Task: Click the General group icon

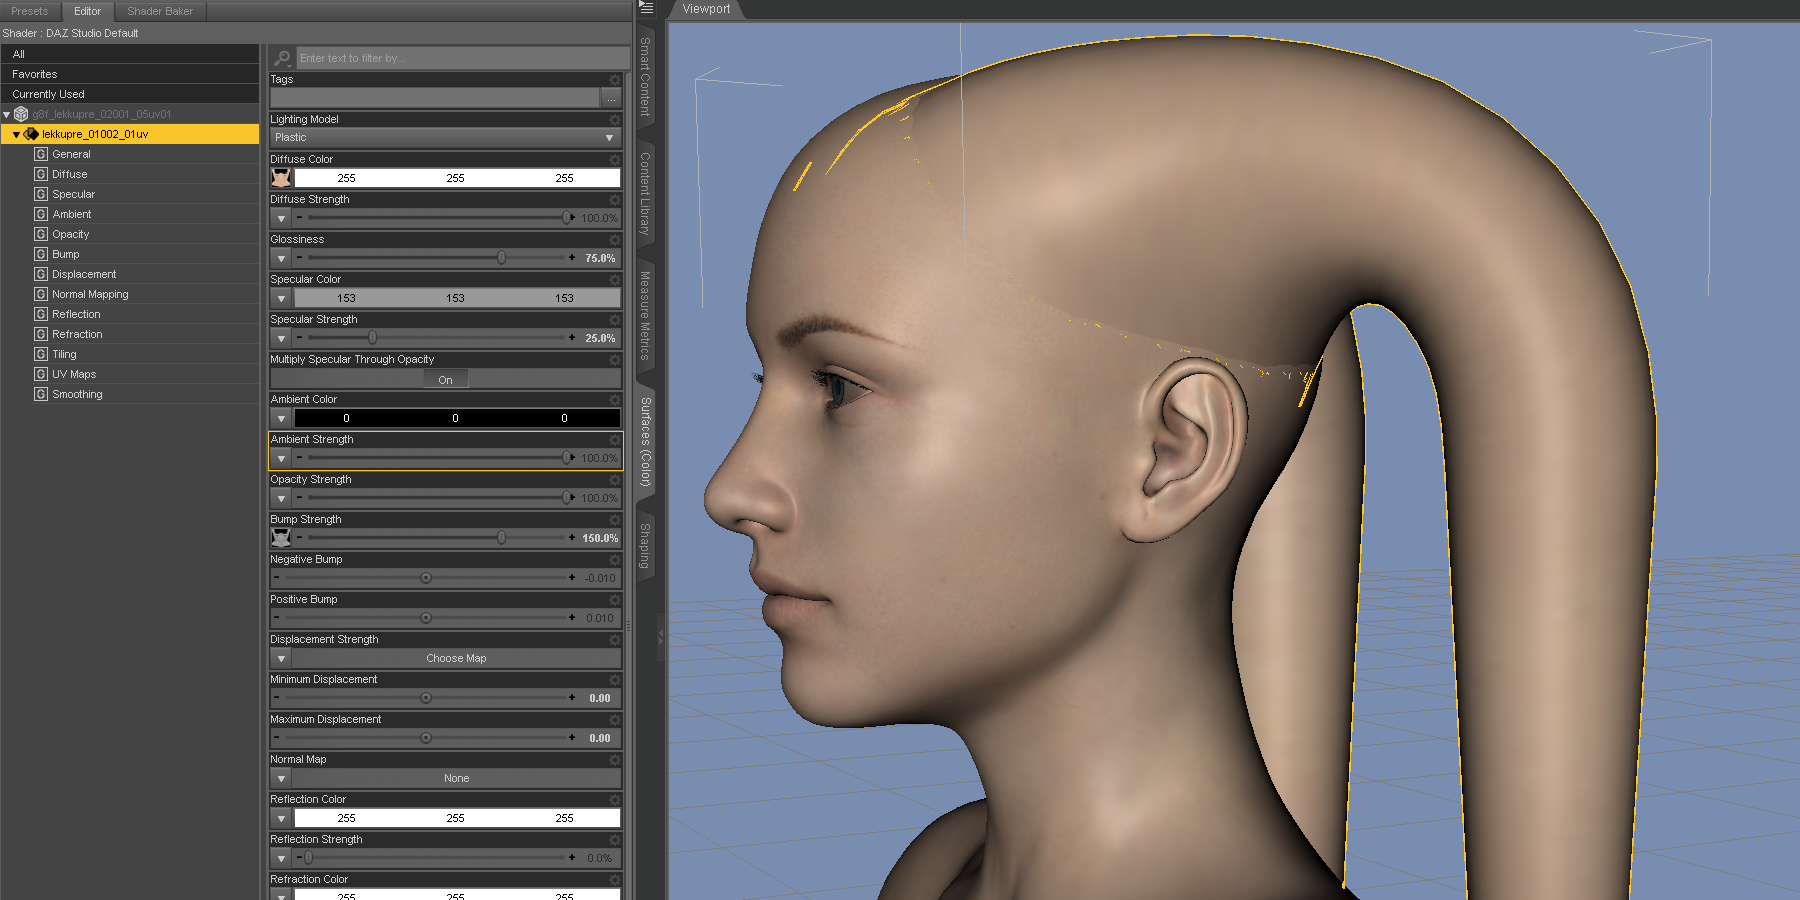Action: click(x=41, y=154)
